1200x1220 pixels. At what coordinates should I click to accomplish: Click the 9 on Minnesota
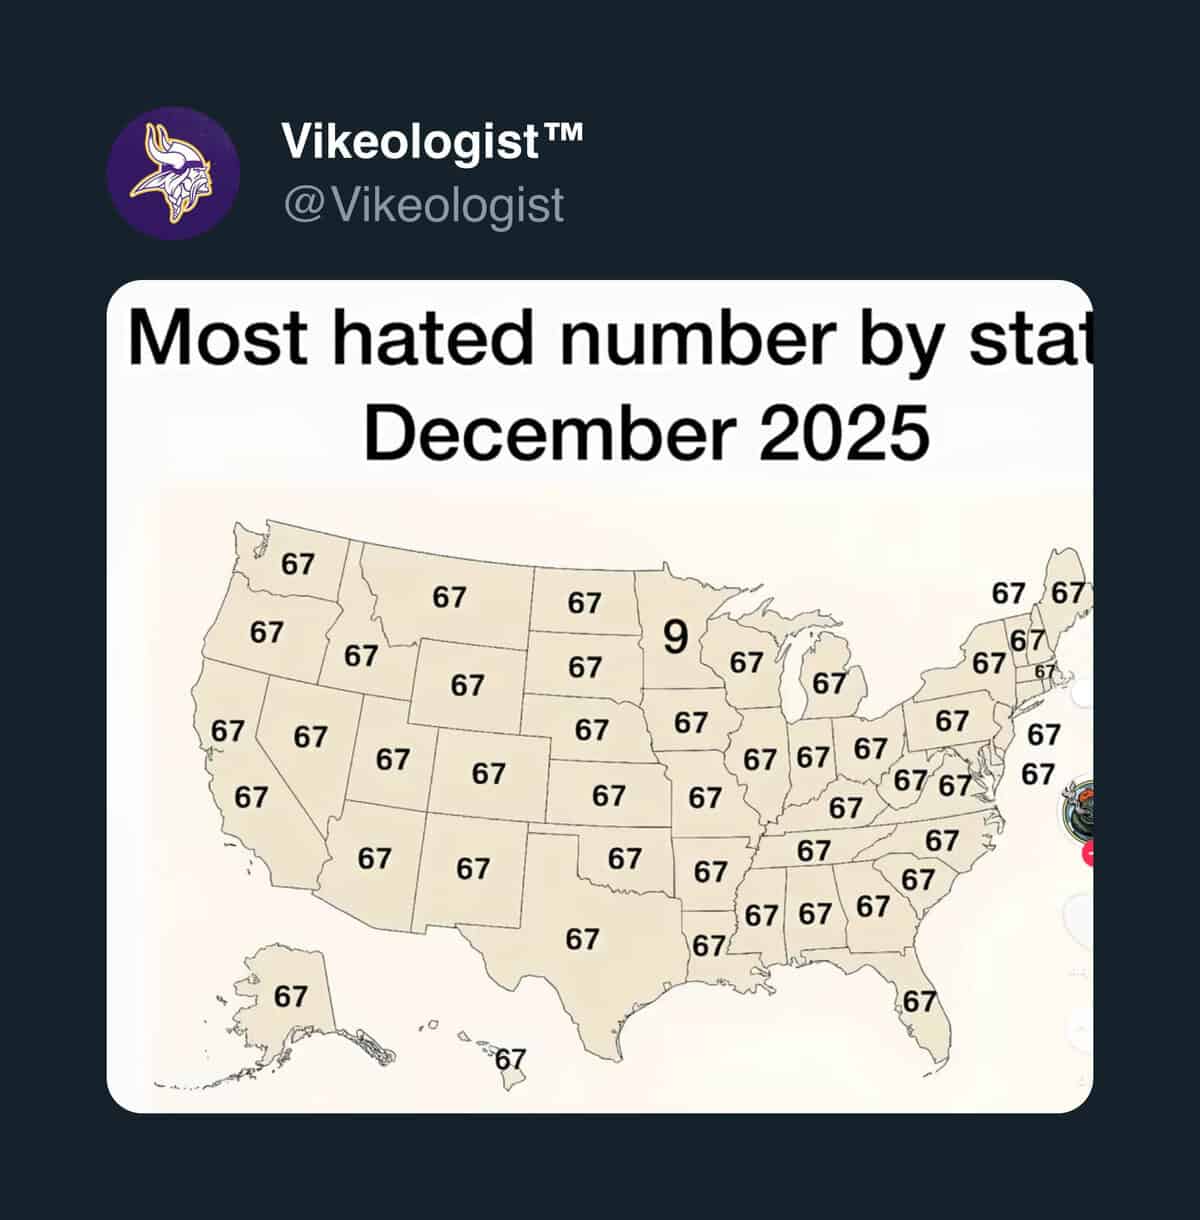coord(676,636)
